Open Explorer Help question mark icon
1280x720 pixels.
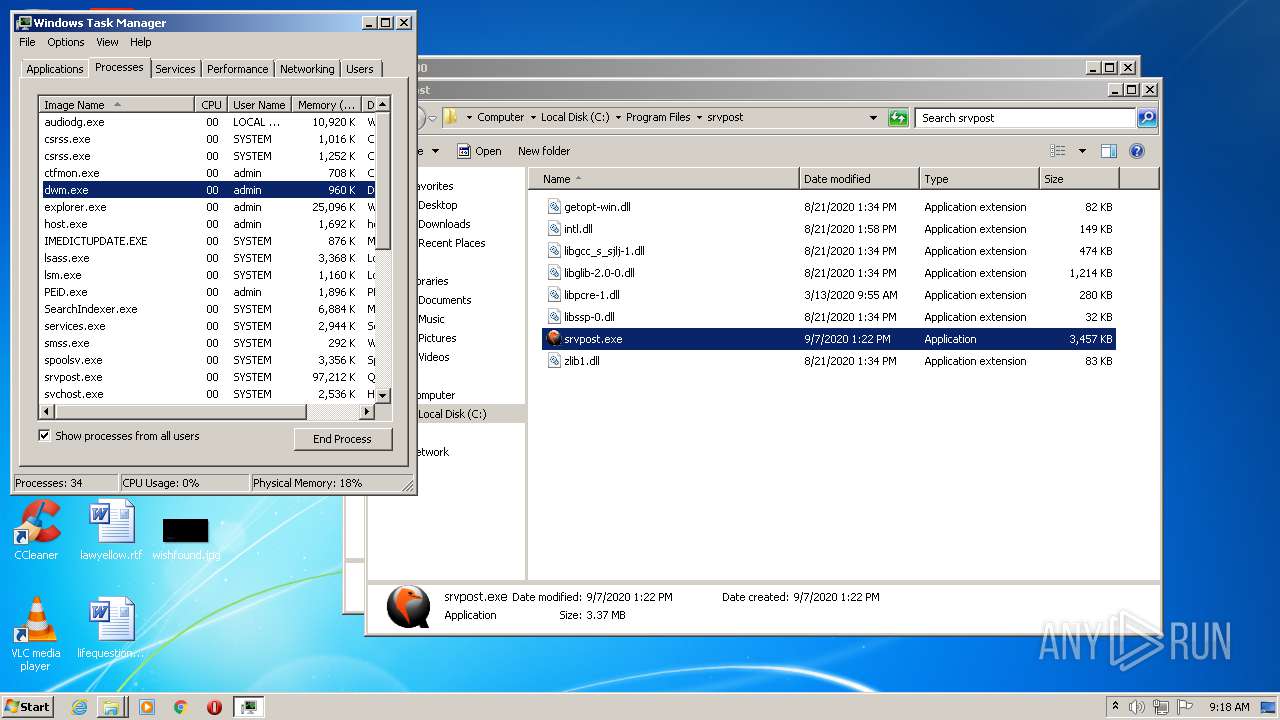1136,151
